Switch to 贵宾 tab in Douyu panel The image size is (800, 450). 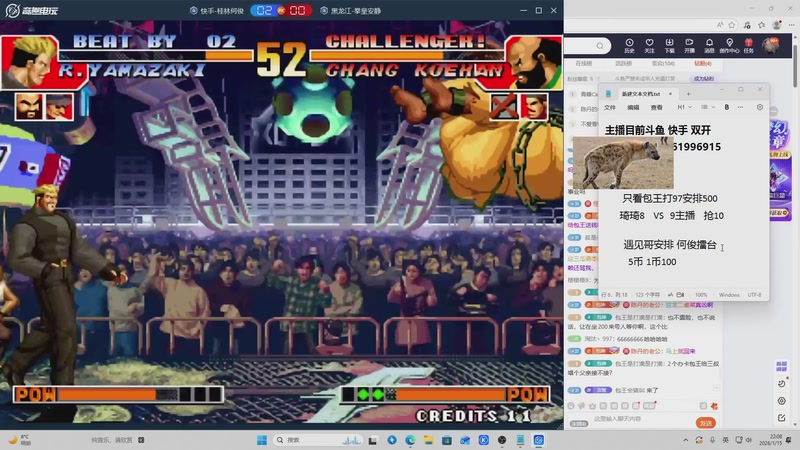(x=663, y=63)
